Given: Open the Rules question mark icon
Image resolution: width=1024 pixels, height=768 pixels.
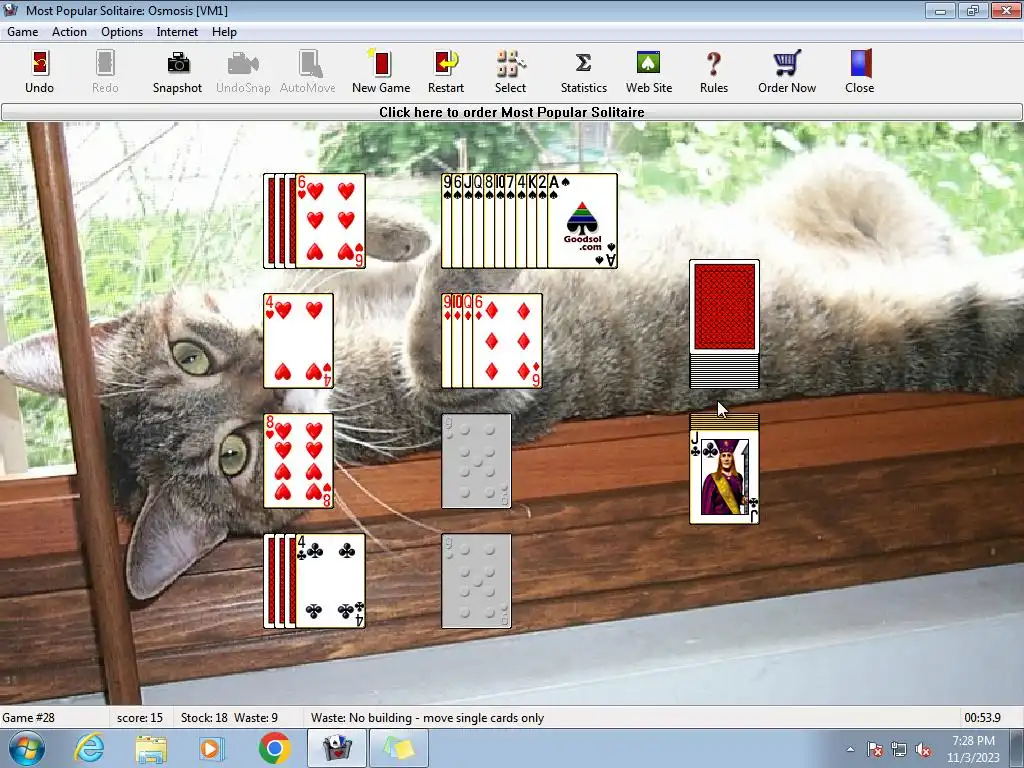Looking at the screenshot, I should (714, 72).
